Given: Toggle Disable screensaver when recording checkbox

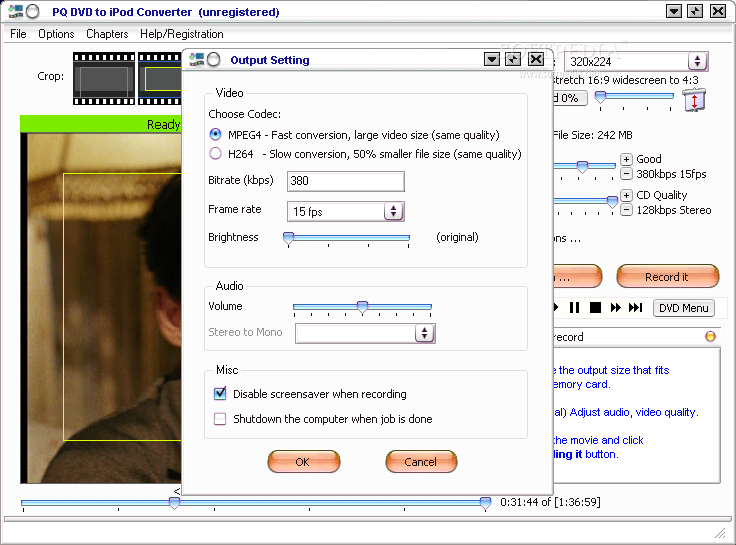Looking at the screenshot, I should (220, 393).
